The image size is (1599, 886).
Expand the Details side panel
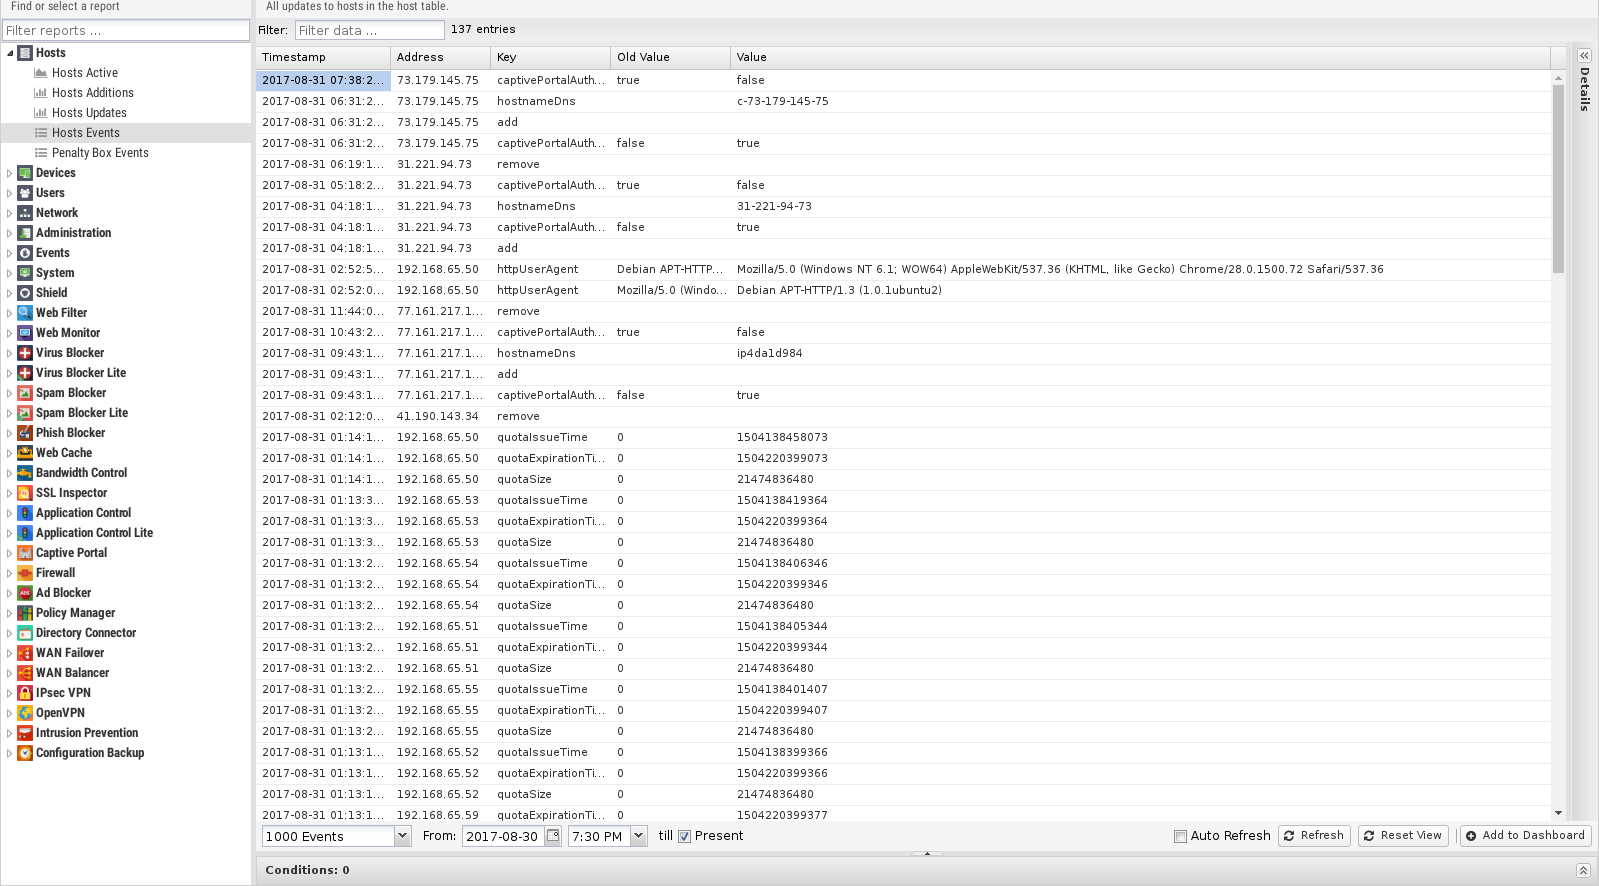(1584, 56)
